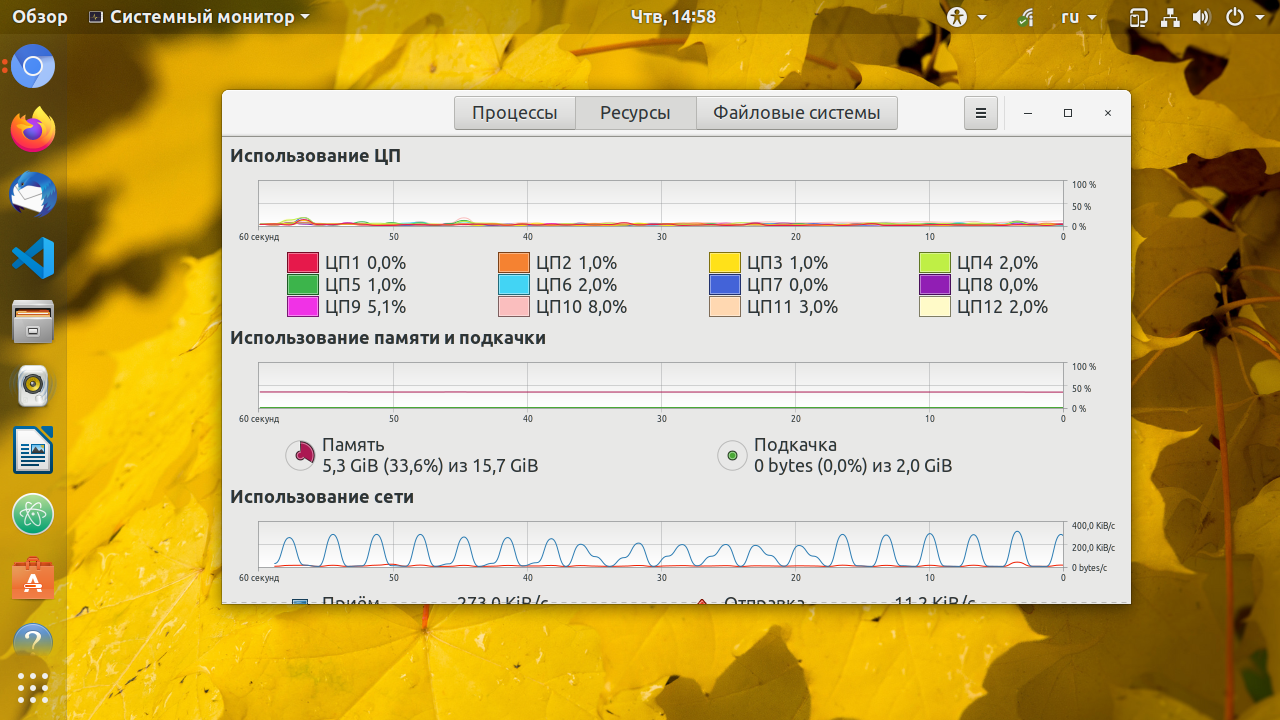This screenshot has height=720, width=1280.
Task: Change the ЦП10 pink color swatch
Action: point(514,307)
